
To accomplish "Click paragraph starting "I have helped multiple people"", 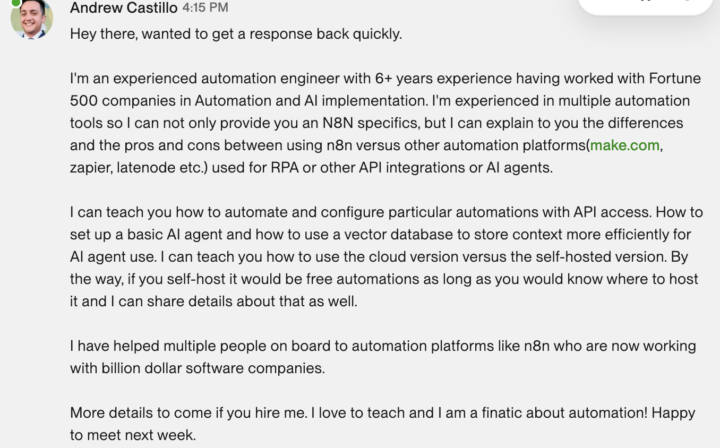I will click(380, 357).
